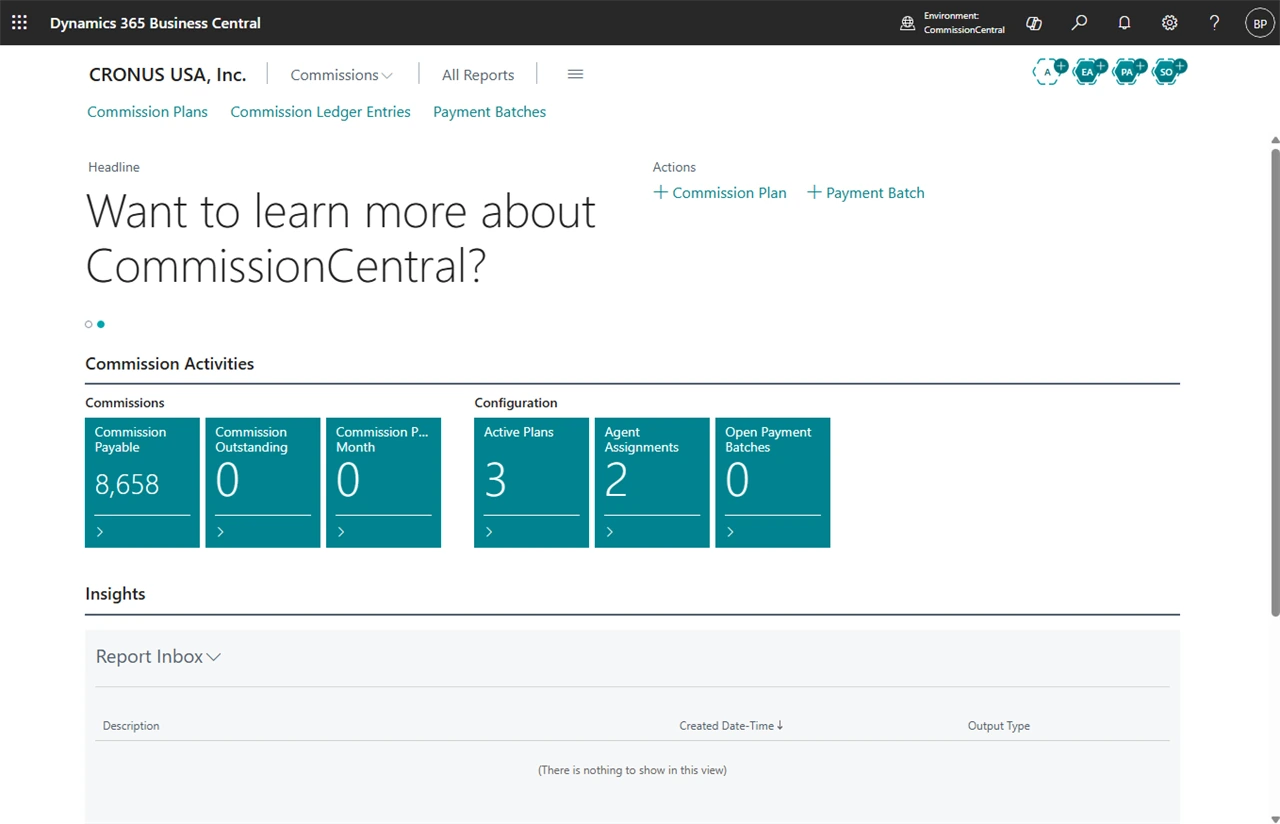Open the Commission P... Month tile
Viewport: 1280px width, 824px height.
pos(384,482)
